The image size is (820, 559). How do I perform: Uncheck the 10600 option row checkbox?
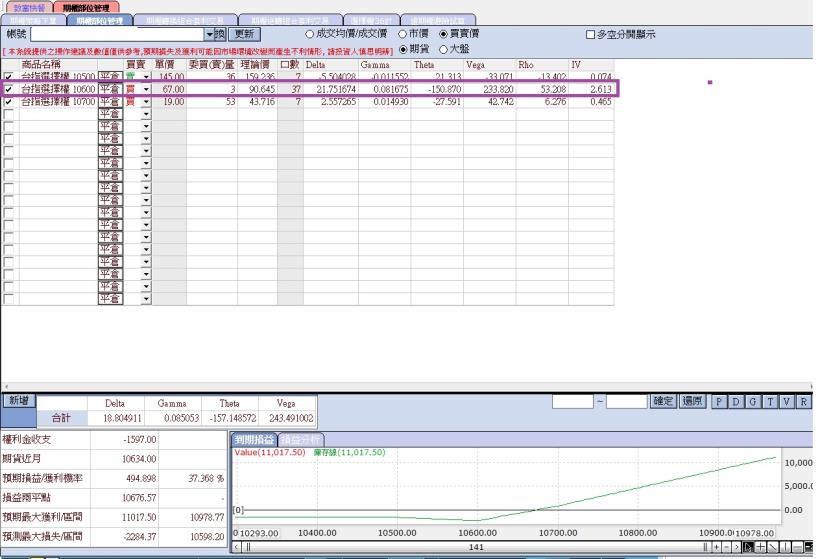tap(9, 89)
